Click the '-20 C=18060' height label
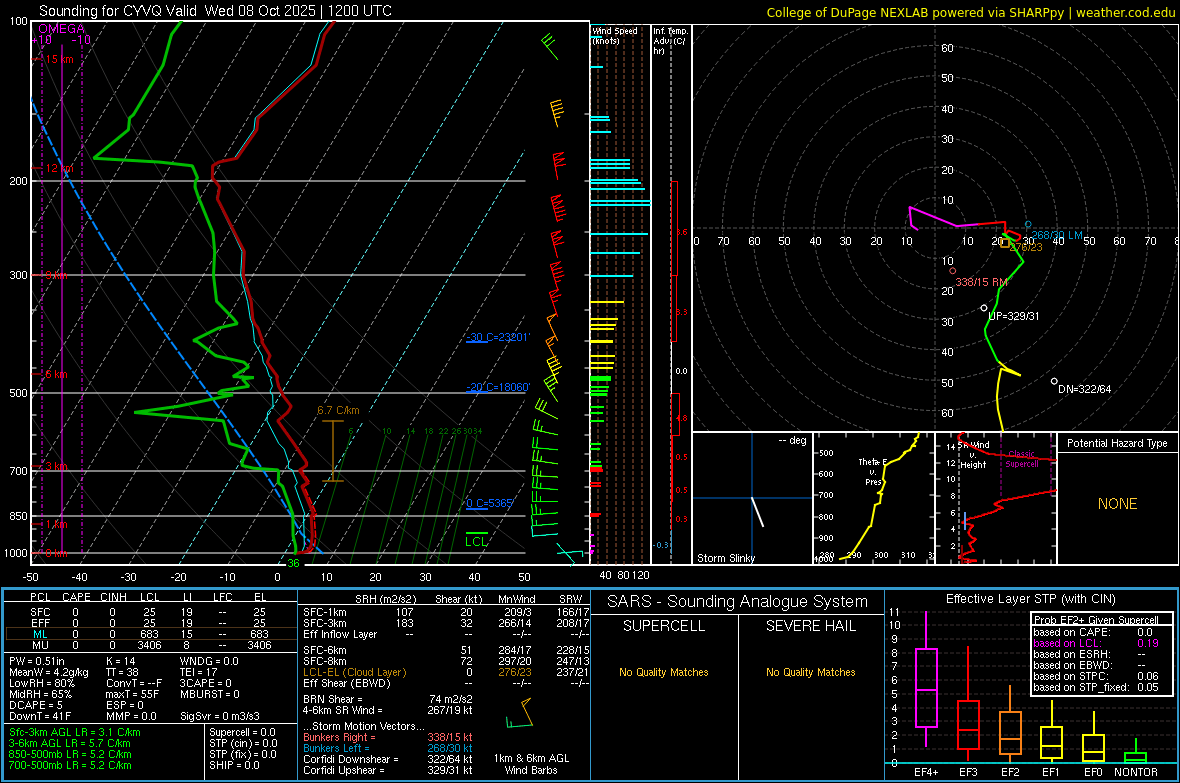 point(497,387)
